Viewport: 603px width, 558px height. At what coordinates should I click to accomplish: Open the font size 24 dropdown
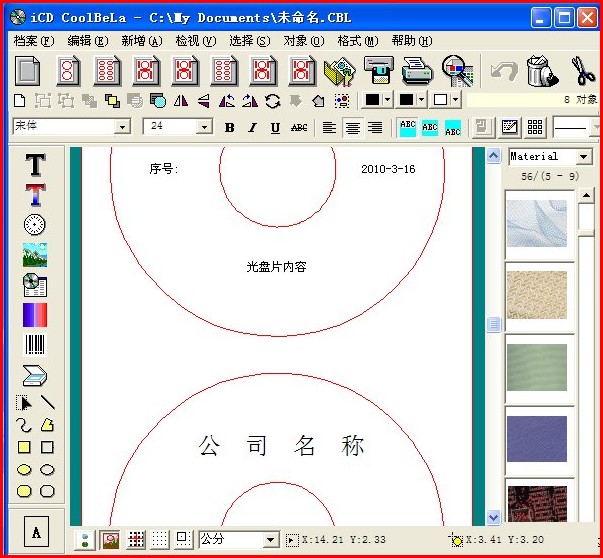[204, 127]
